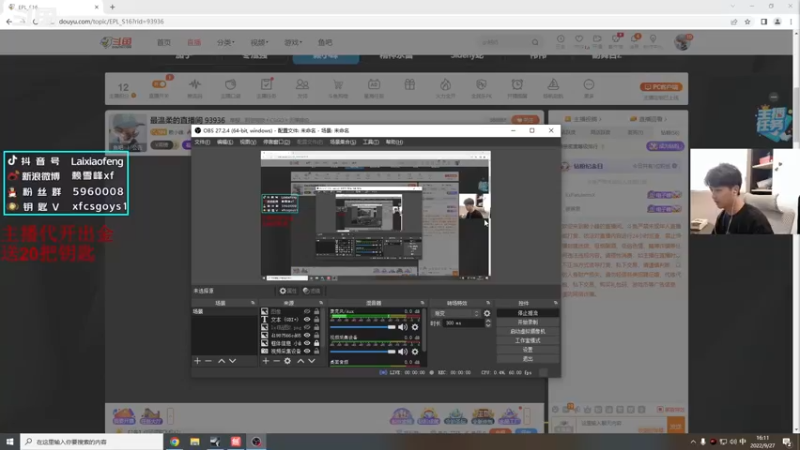Screen dimensions: 800x450
Task: Expand the 直播回看 section arrow
Action: (666, 119)
